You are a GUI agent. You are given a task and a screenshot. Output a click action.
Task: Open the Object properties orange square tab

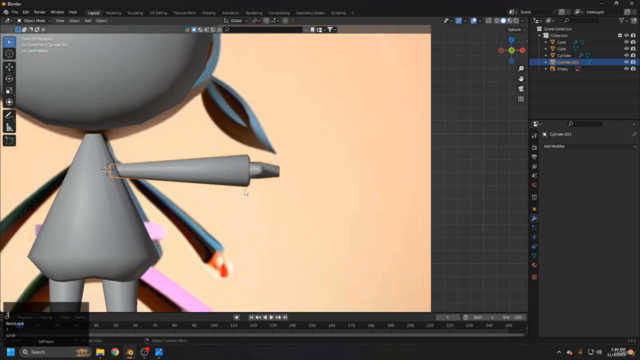pos(534,209)
